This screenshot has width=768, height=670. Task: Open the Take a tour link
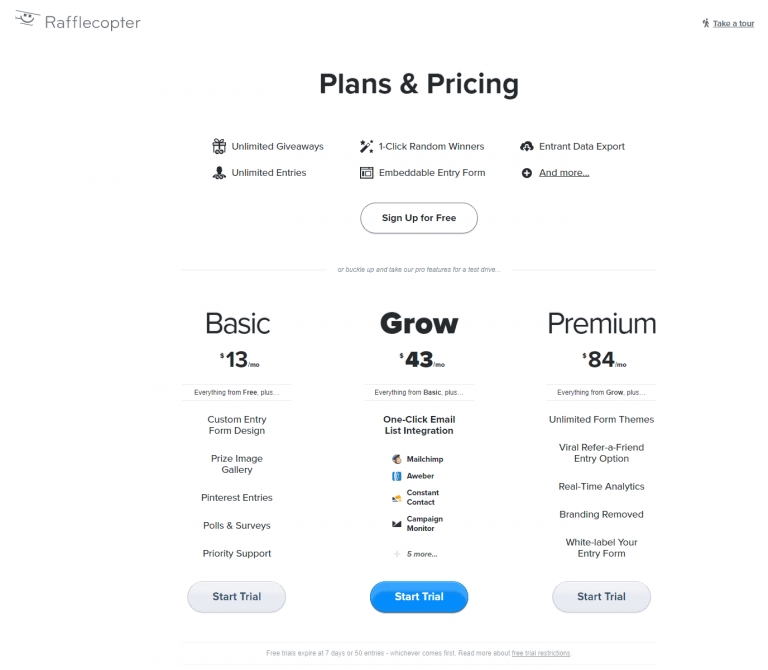[733, 24]
